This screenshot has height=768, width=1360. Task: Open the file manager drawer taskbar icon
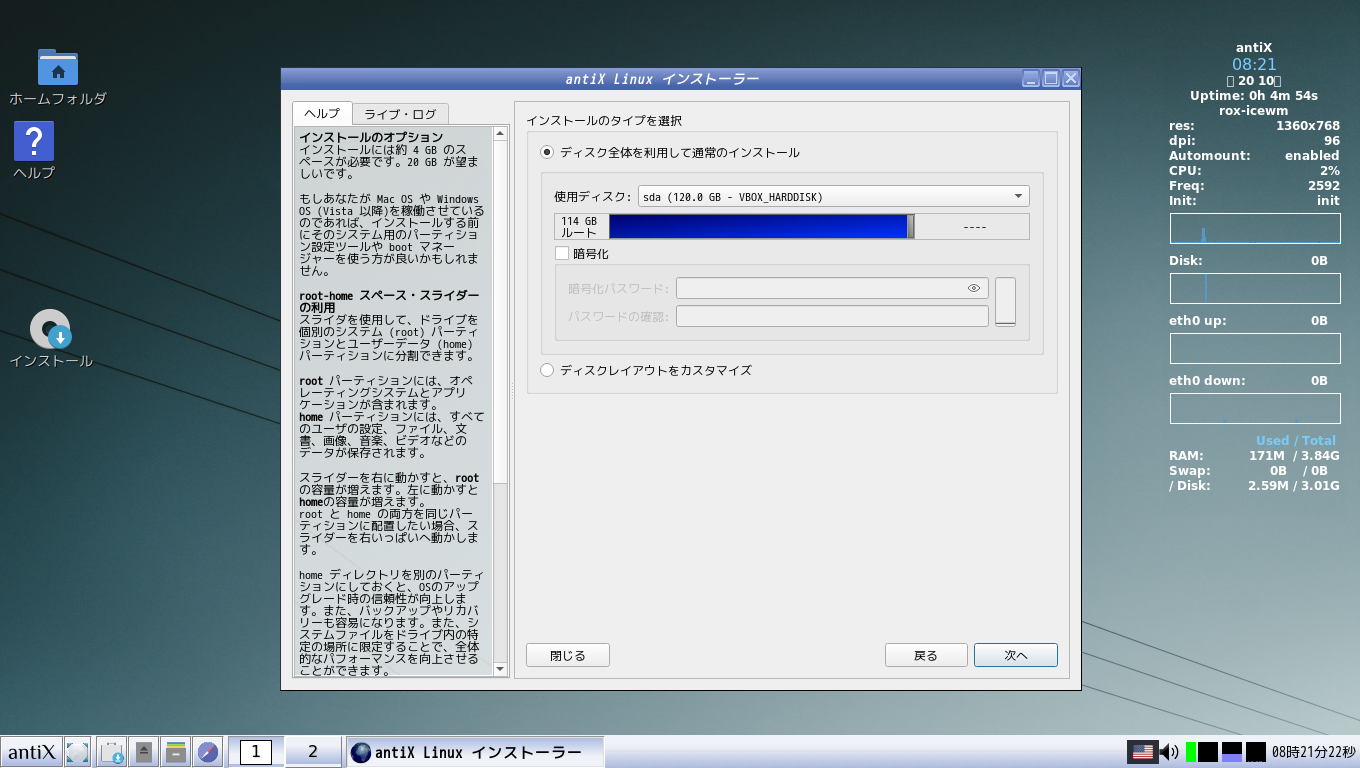point(176,752)
